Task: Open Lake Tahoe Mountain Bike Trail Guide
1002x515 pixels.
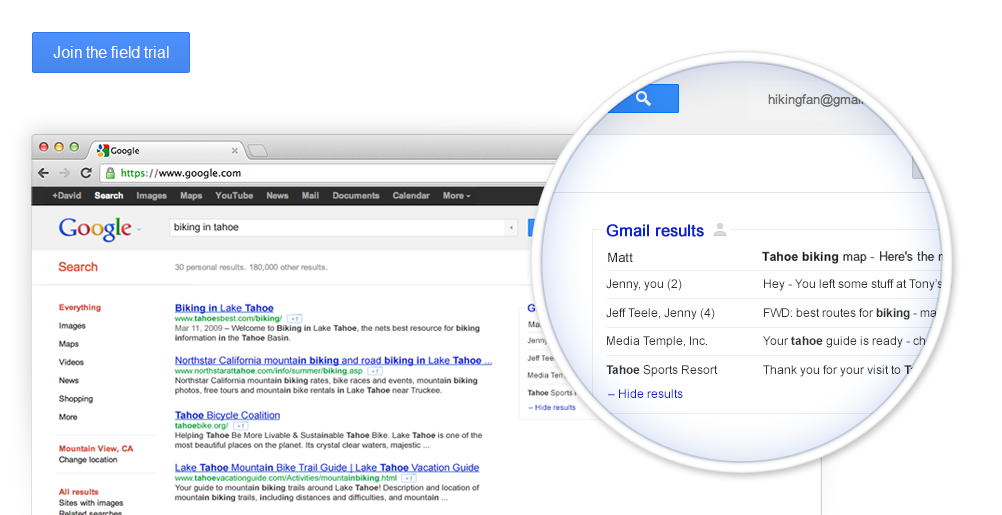Action: click(x=327, y=468)
